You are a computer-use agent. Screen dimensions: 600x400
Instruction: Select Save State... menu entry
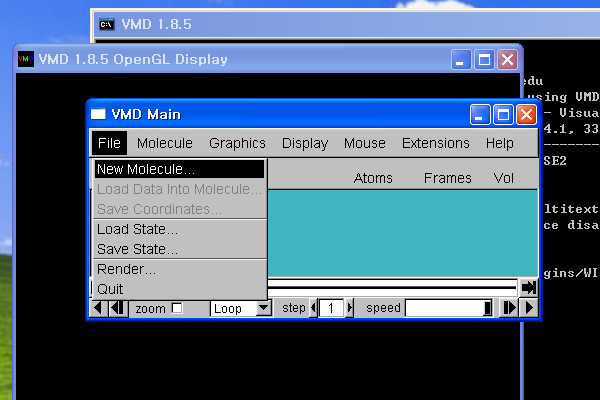[x=179, y=249]
